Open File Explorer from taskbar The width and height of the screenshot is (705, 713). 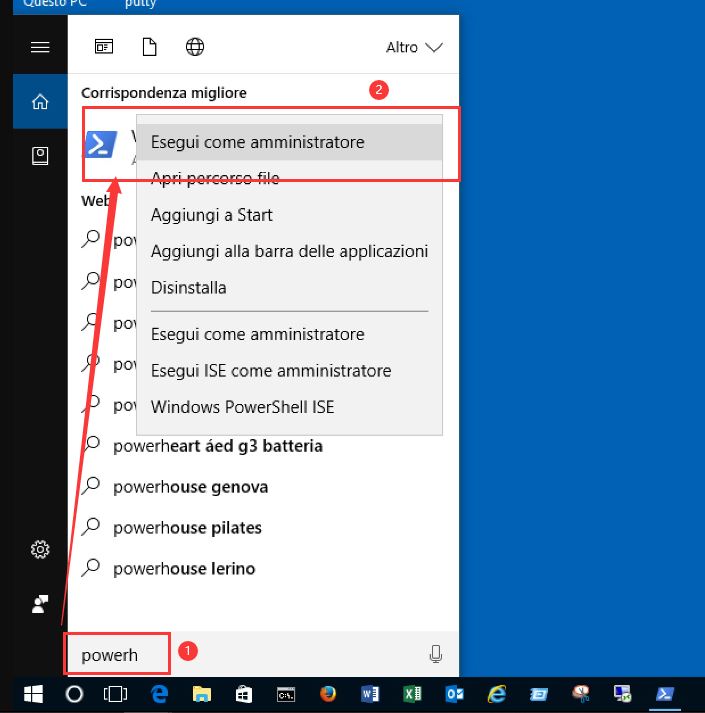(x=201, y=694)
